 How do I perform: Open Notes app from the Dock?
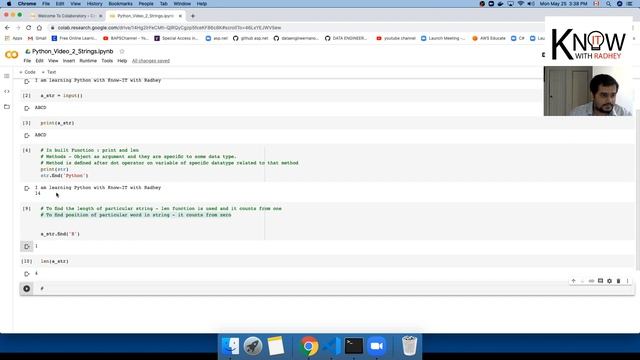(276, 346)
